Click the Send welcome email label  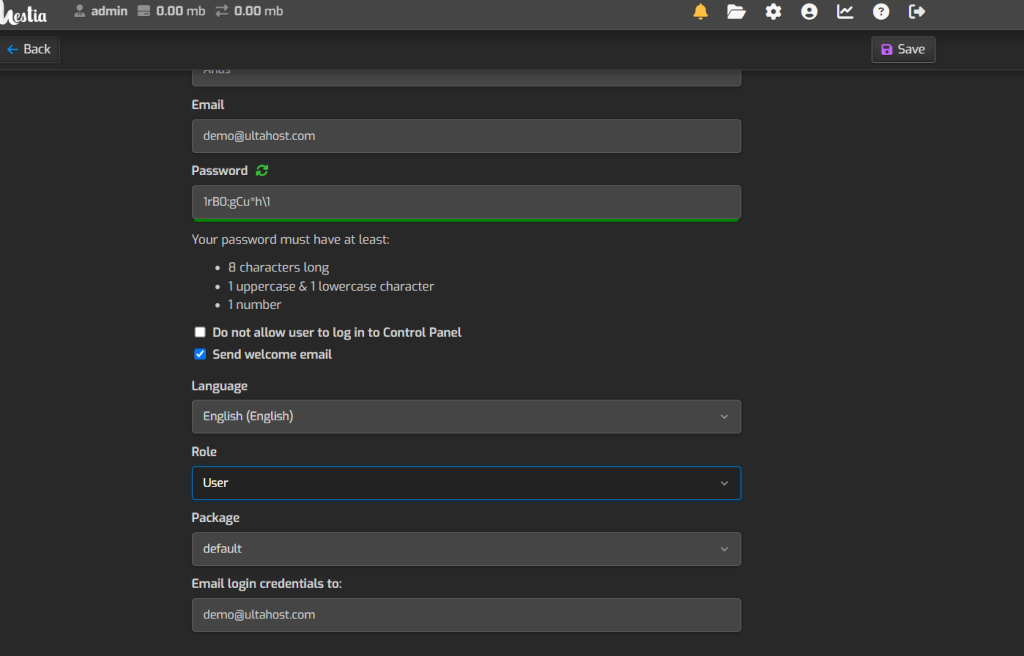[272, 354]
